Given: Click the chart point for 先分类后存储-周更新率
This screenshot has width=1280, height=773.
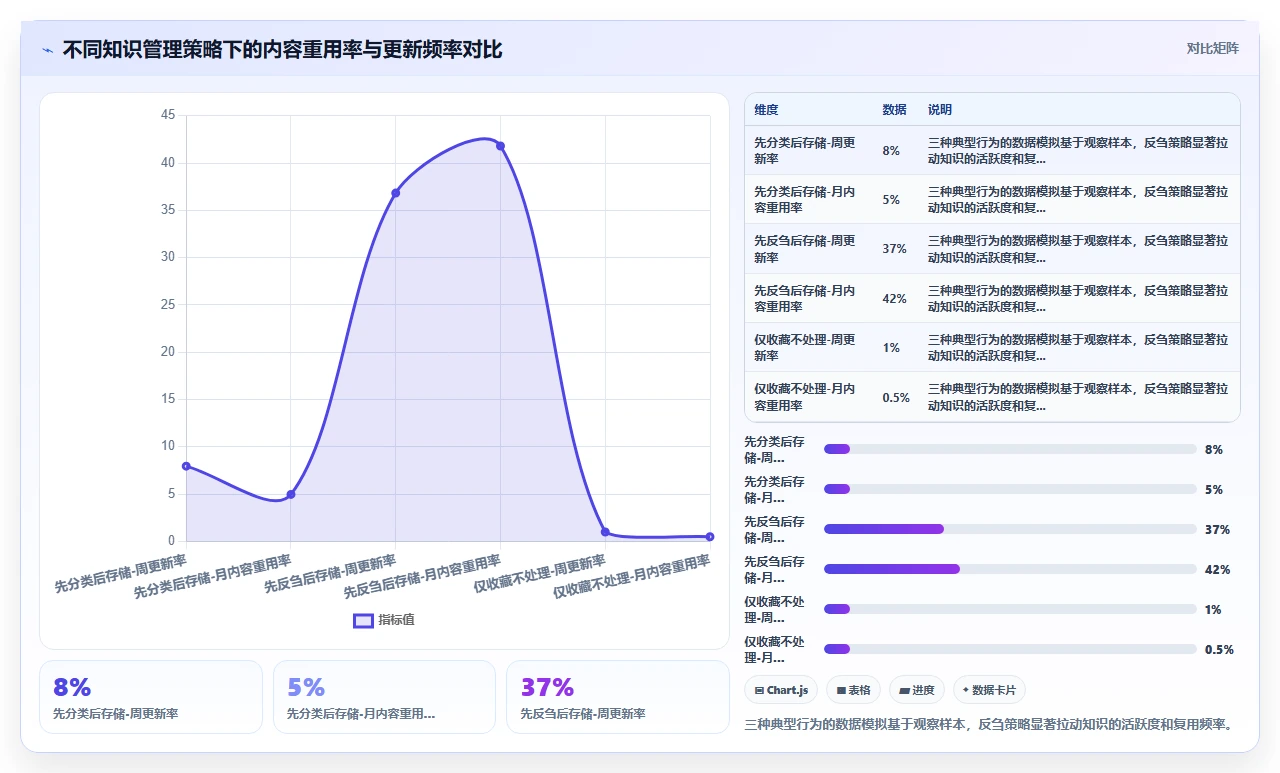Looking at the screenshot, I should click(186, 466).
